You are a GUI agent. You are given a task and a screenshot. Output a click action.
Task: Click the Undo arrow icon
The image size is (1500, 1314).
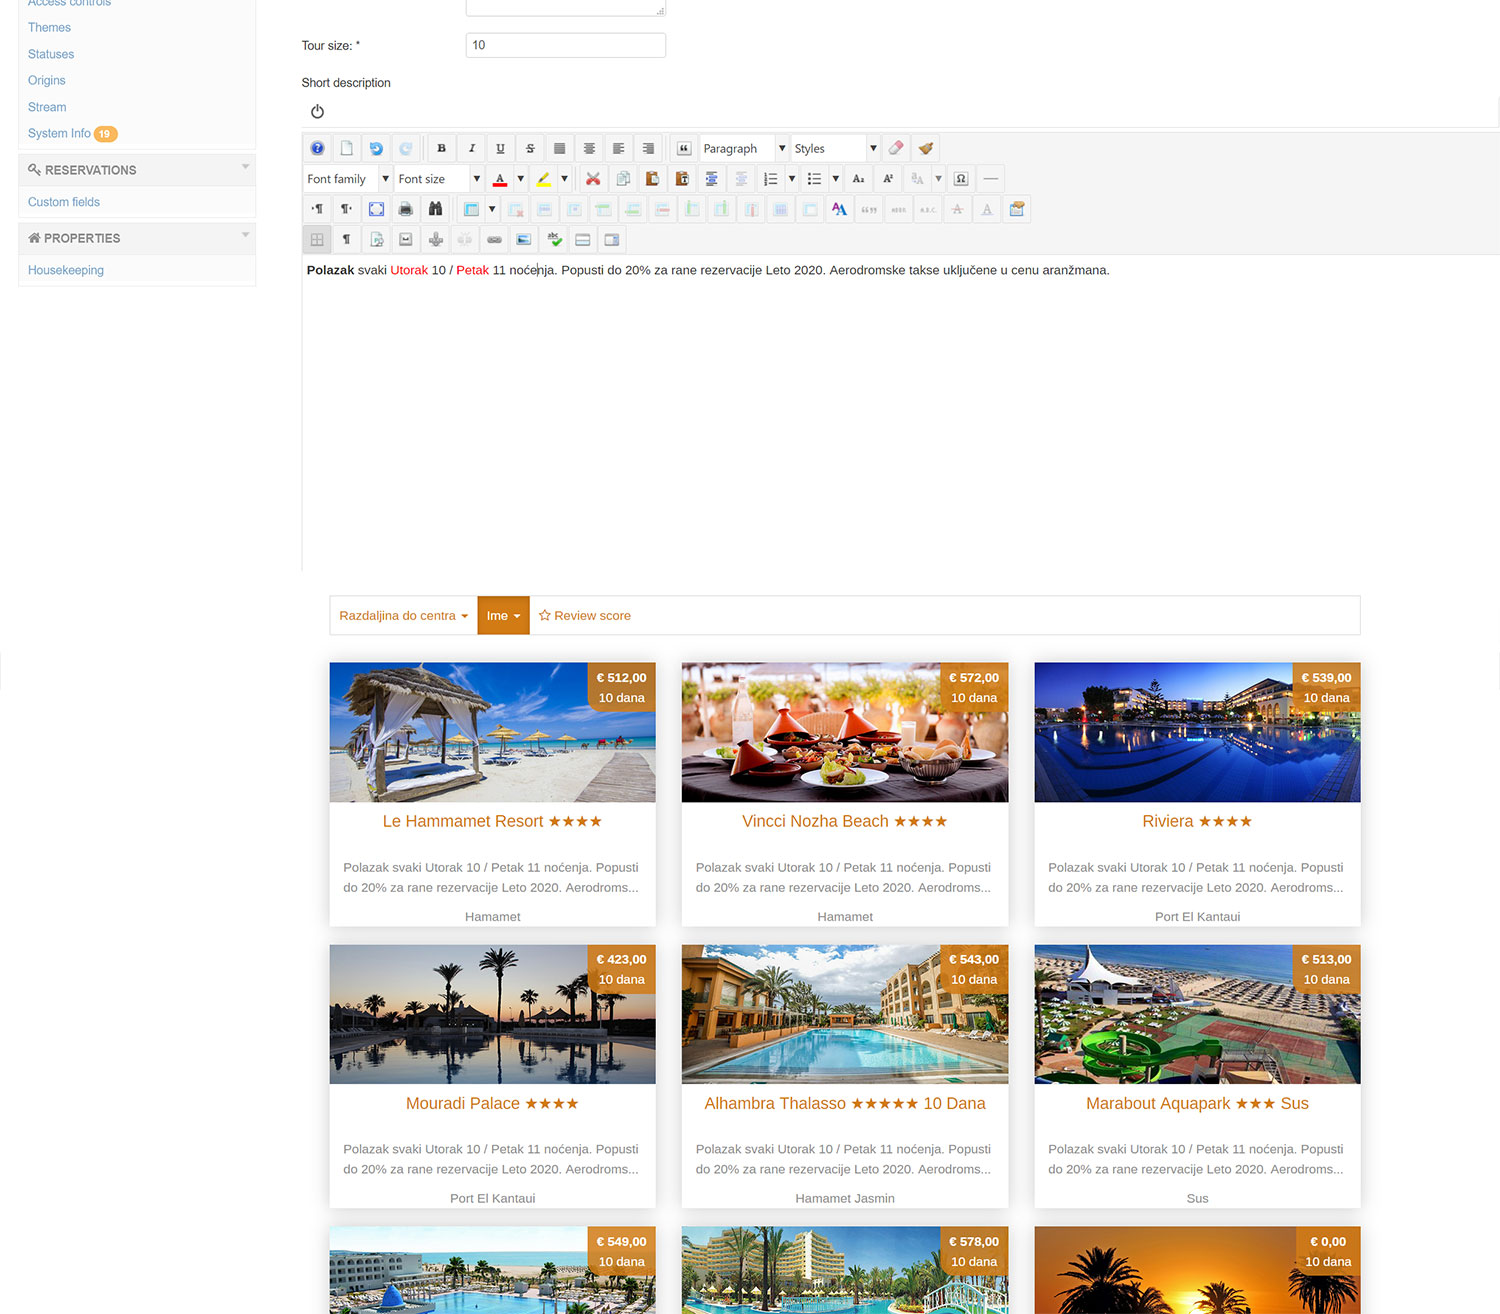(376, 149)
